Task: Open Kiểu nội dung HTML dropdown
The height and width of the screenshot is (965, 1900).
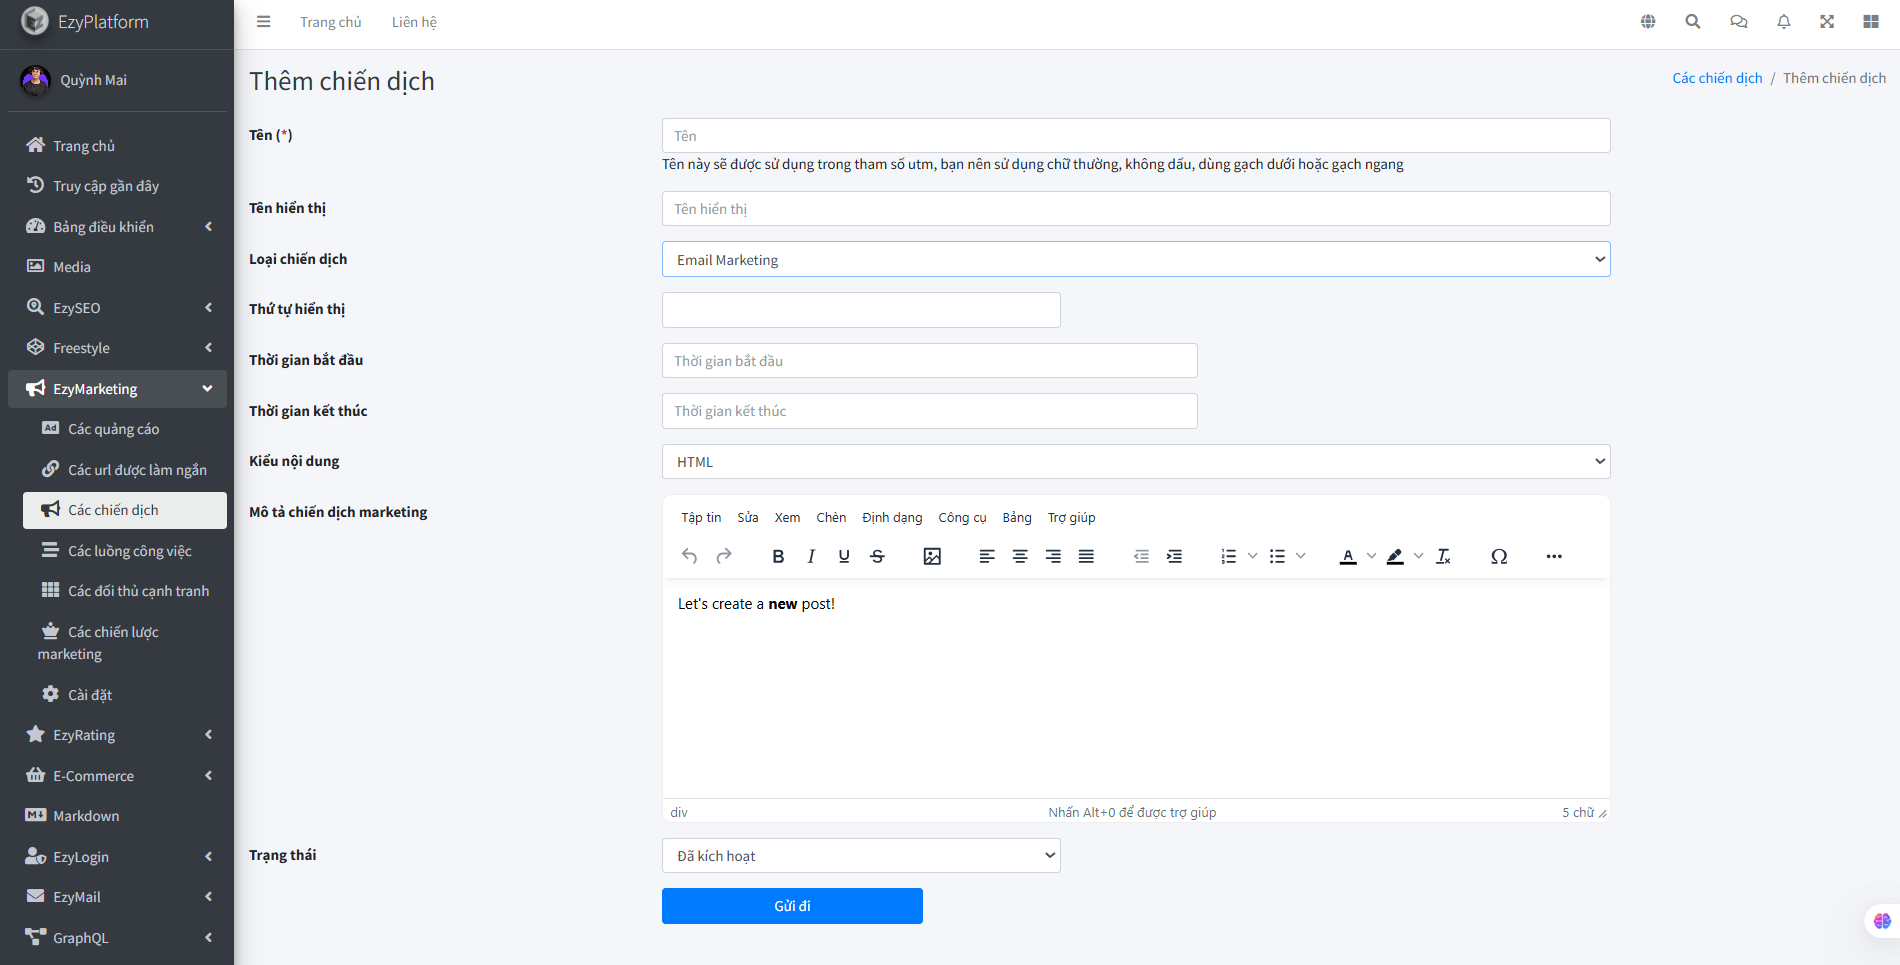Action: pyautogui.click(x=1136, y=461)
